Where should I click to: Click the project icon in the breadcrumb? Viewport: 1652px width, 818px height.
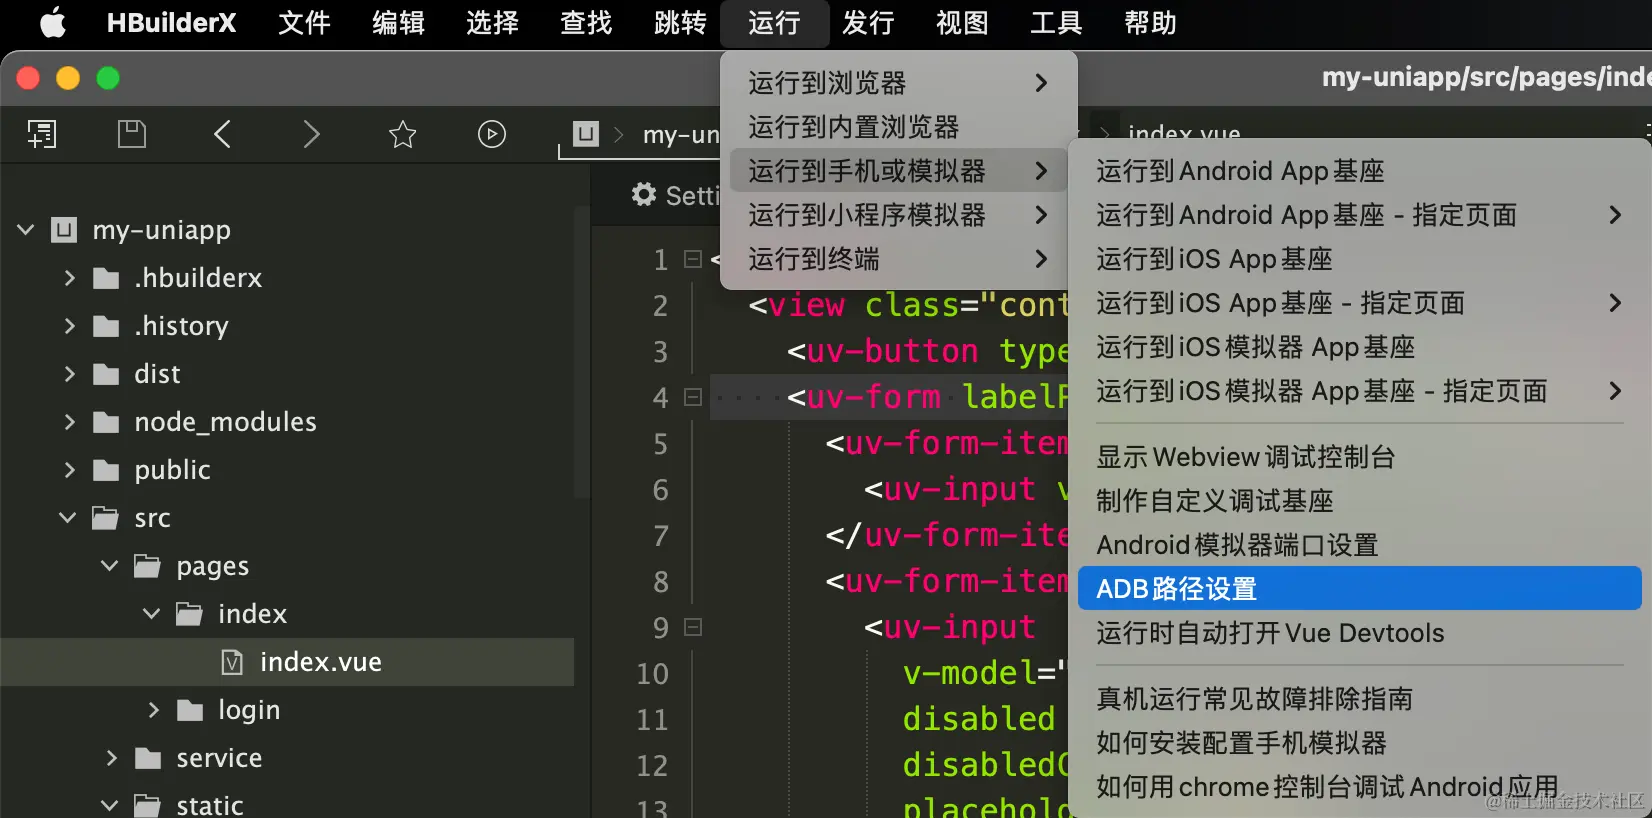click(586, 134)
